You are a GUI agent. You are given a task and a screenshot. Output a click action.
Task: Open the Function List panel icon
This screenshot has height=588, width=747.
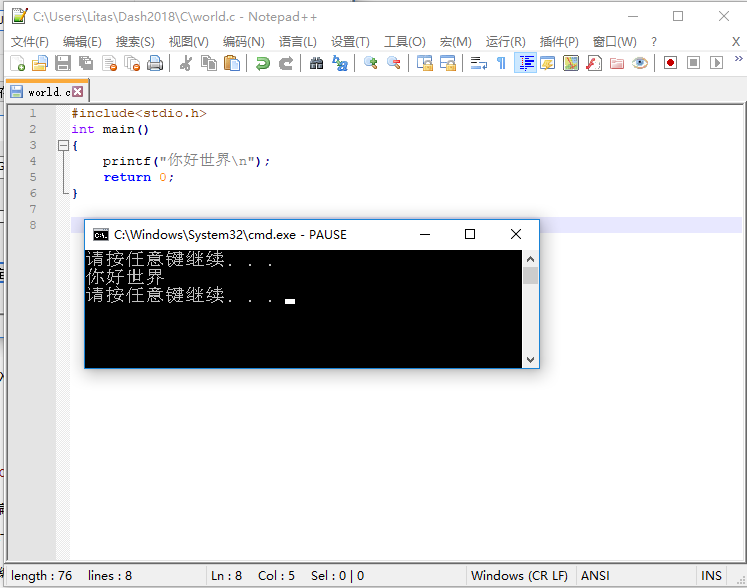point(594,63)
